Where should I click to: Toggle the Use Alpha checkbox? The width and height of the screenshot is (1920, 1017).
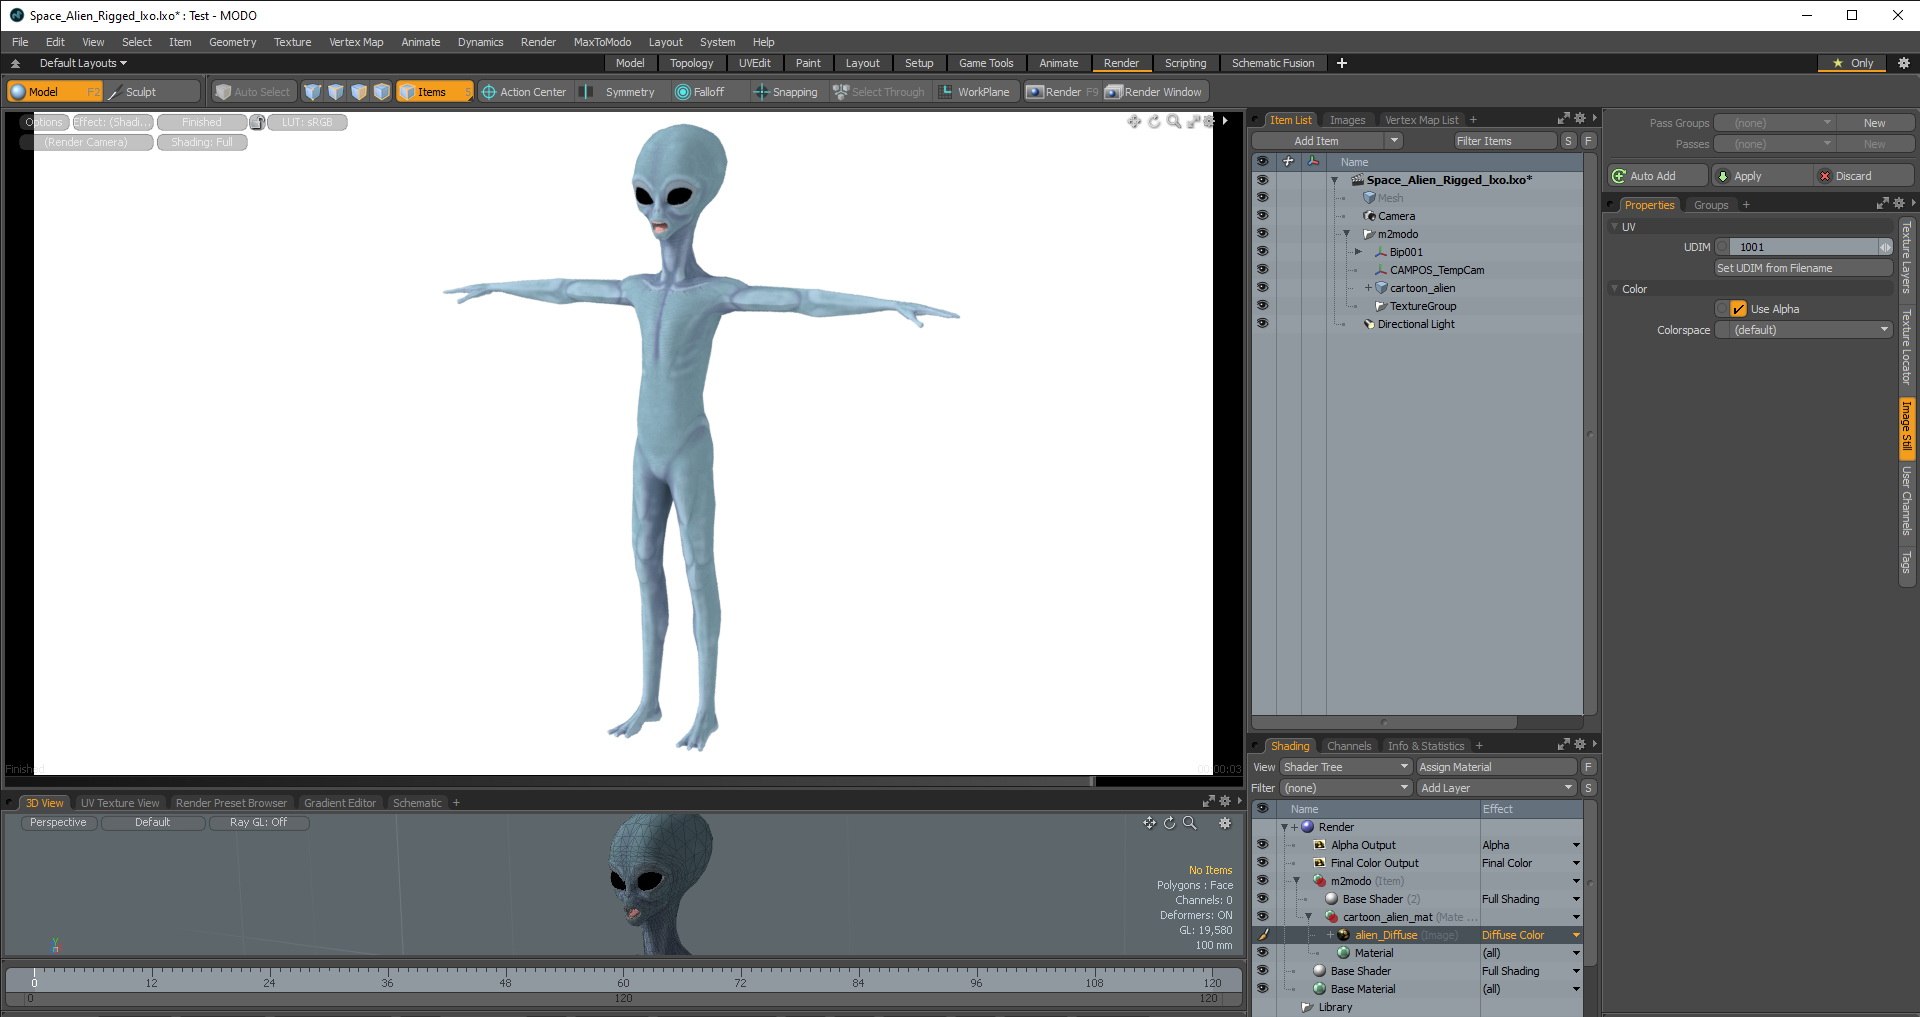(x=1738, y=309)
